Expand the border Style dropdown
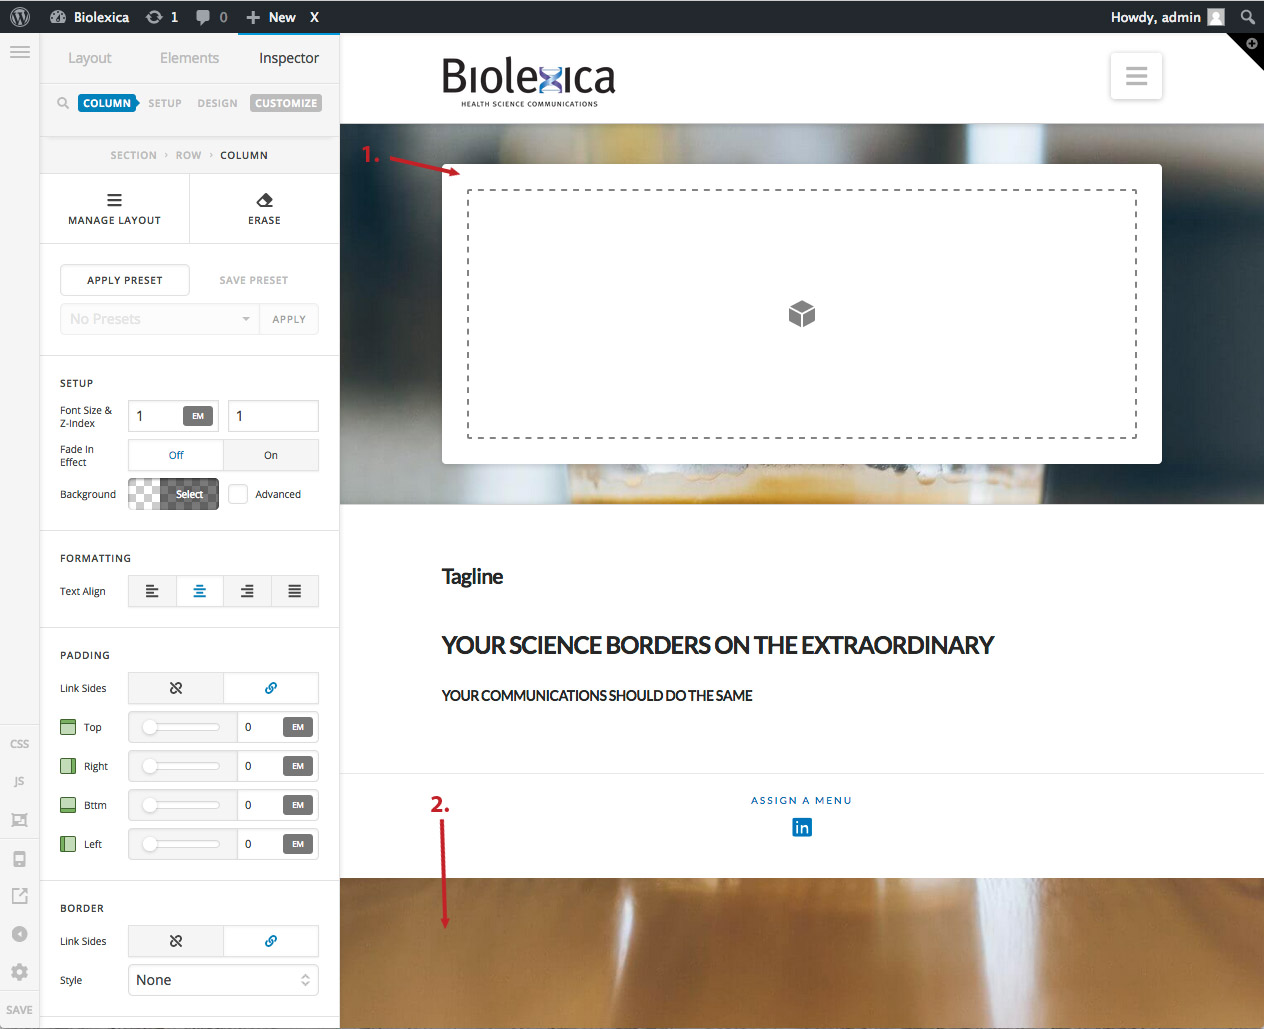 point(223,980)
